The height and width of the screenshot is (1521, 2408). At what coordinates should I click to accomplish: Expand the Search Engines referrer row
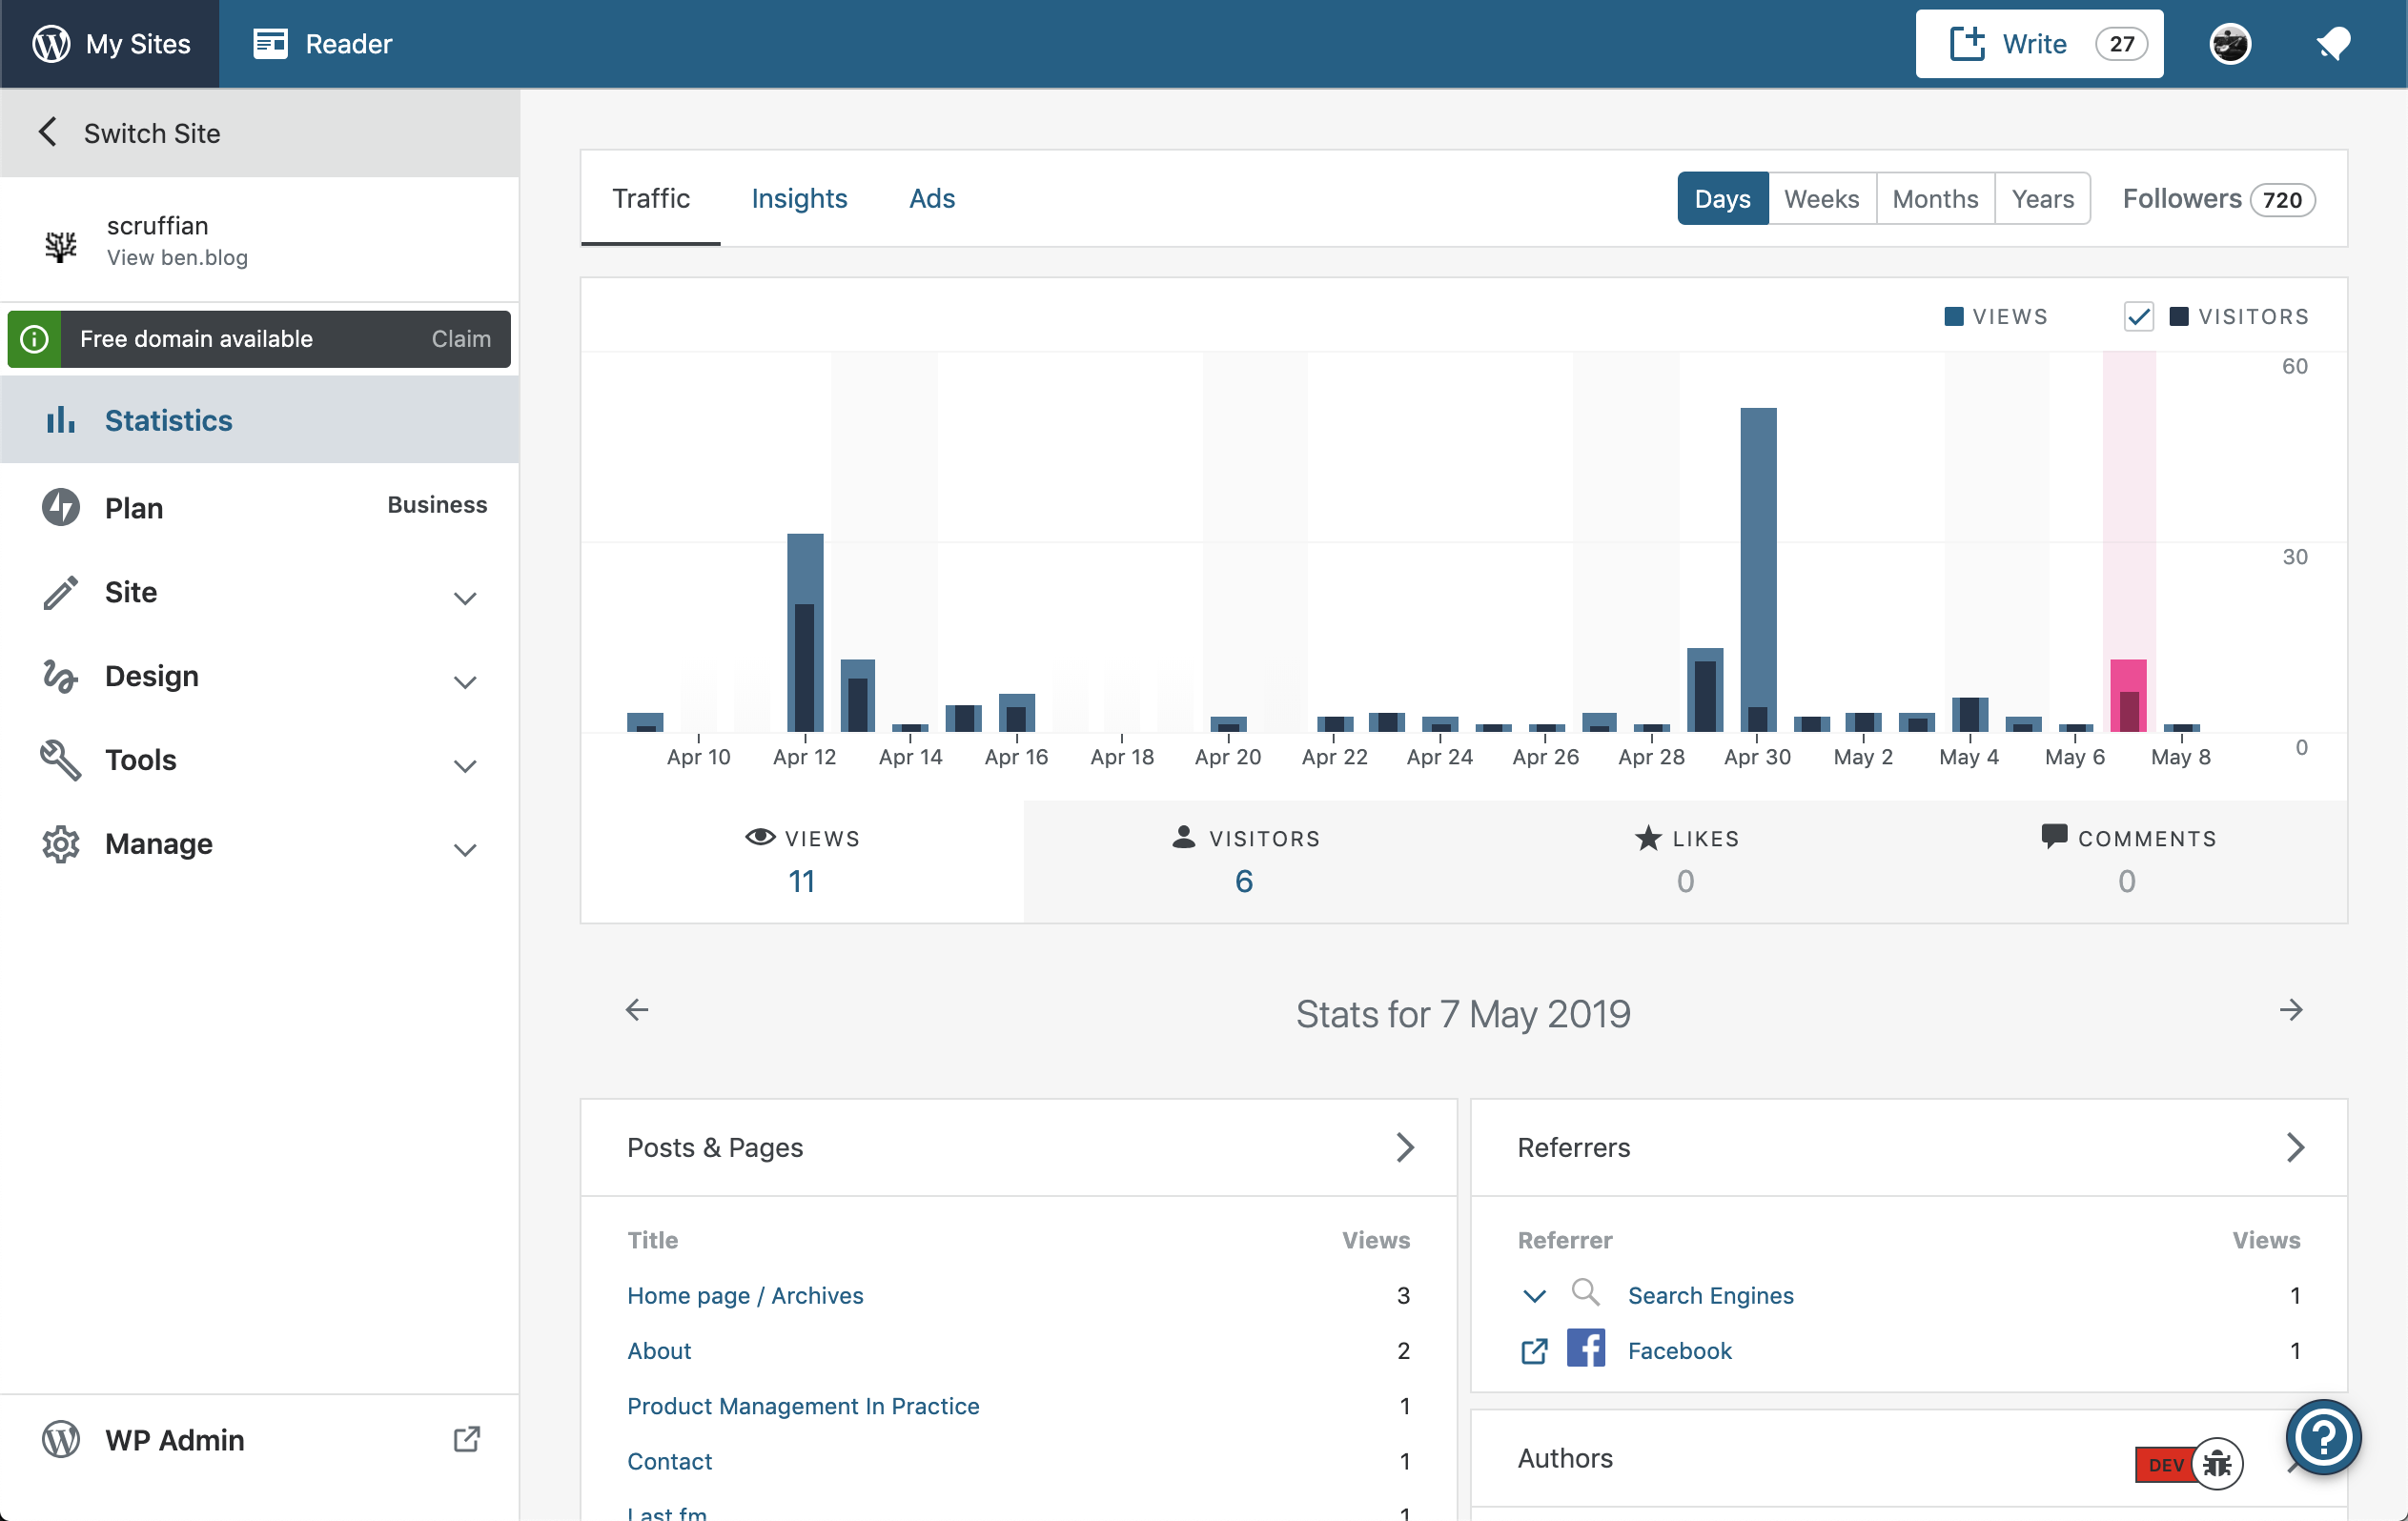click(x=1534, y=1296)
